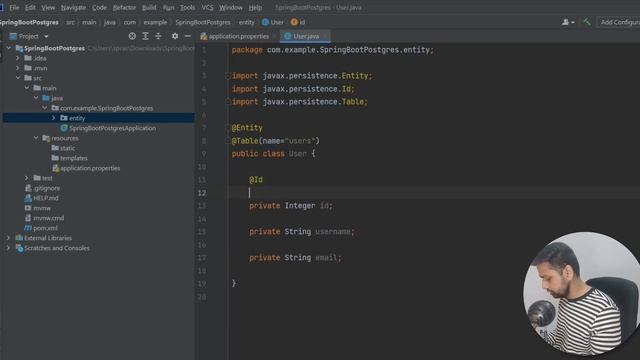Open the Refactor menu
The width and height of the screenshot is (640, 360).
coord(124,7)
